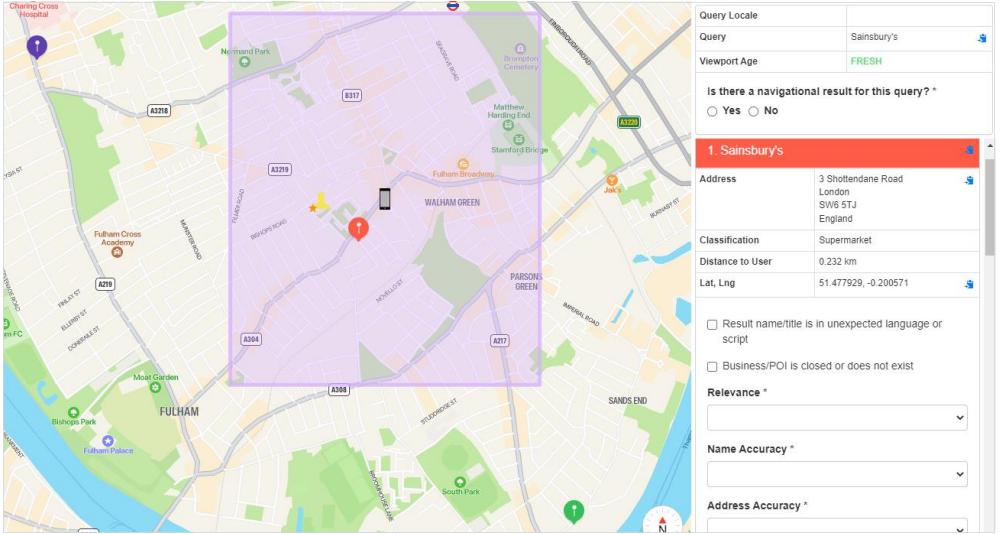Check 'unexpected language or script' box
Viewport: 1001px width, 534px height.
click(712, 325)
